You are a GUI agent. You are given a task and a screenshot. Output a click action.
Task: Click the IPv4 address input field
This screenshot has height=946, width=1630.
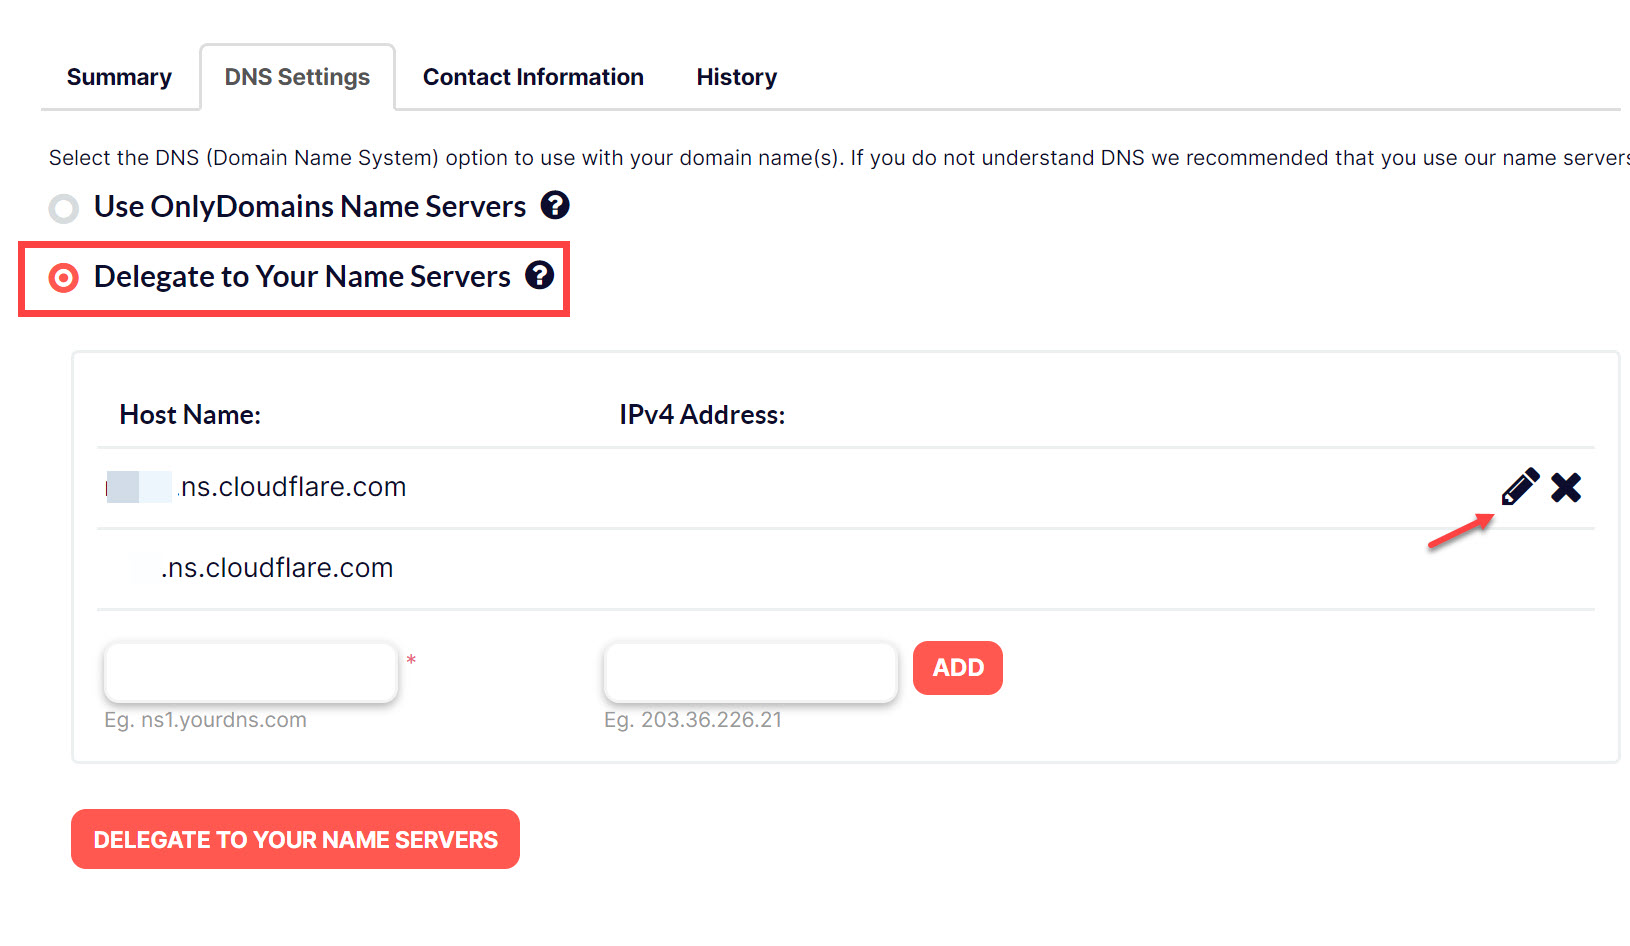(749, 672)
